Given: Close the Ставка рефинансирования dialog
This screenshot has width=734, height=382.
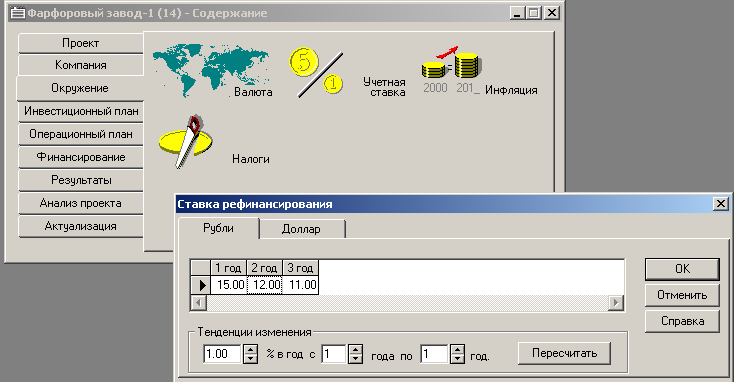Looking at the screenshot, I should pos(720,204).
